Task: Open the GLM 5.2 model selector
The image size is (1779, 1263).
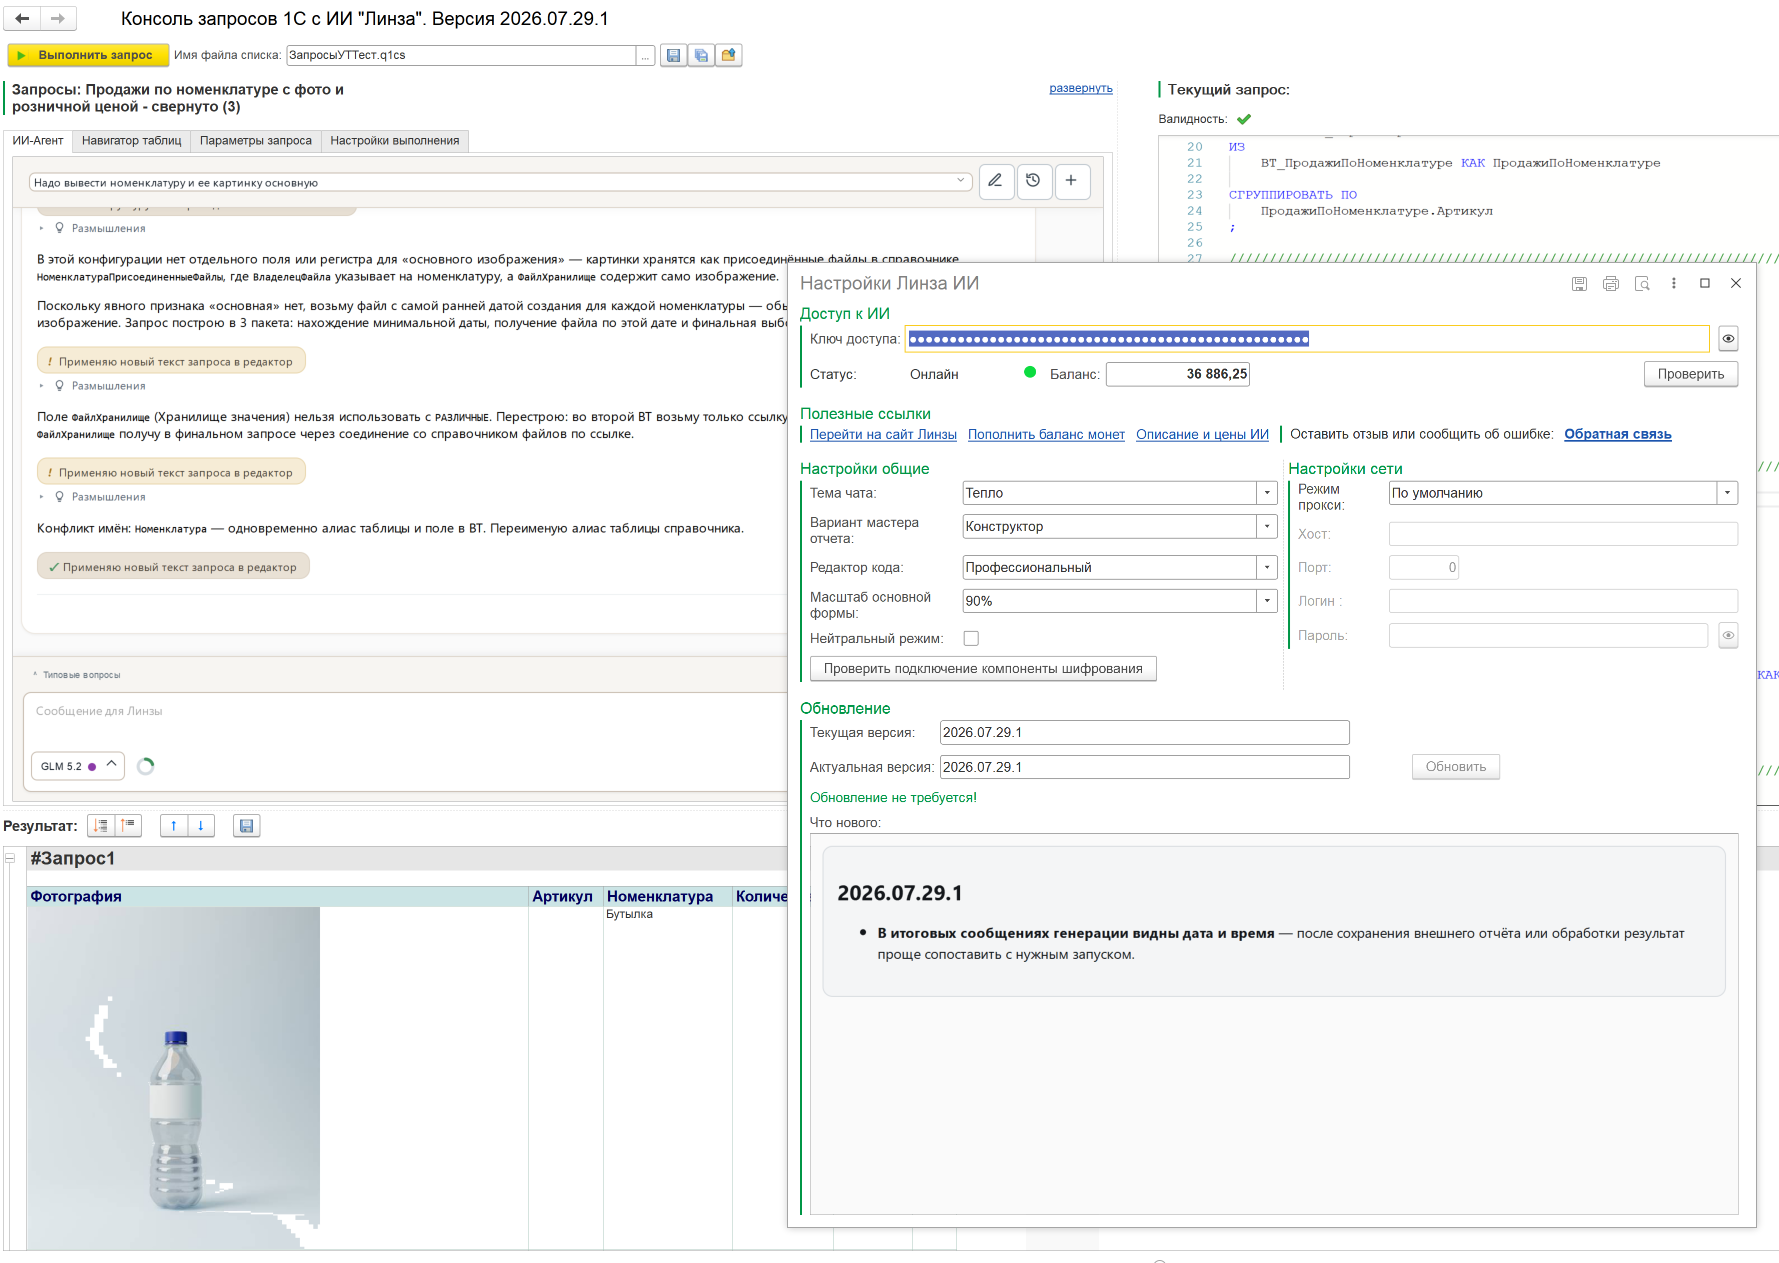Action: [78, 766]
